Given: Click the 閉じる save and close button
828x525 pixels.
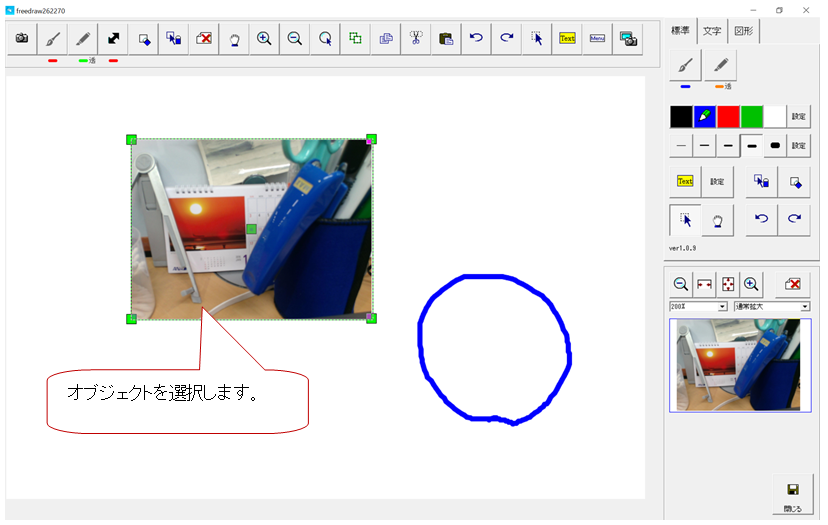Looking at the screenshot, I should [792, 495].
